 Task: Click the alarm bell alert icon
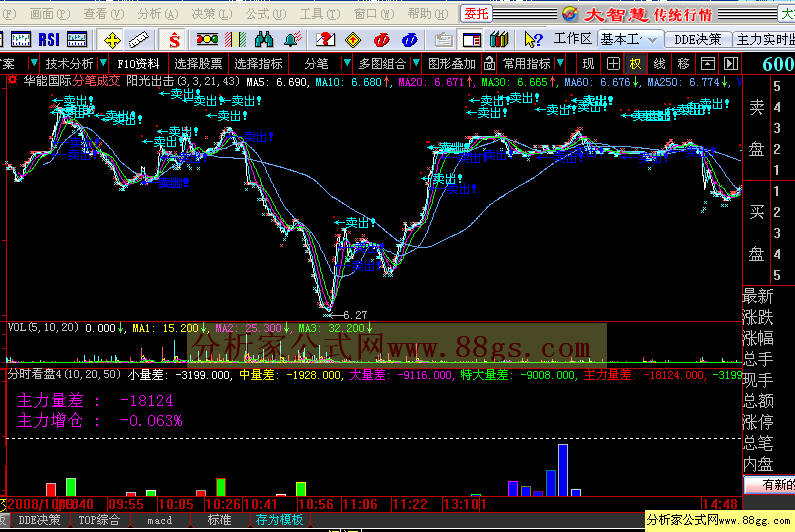(x=293, y=39)
